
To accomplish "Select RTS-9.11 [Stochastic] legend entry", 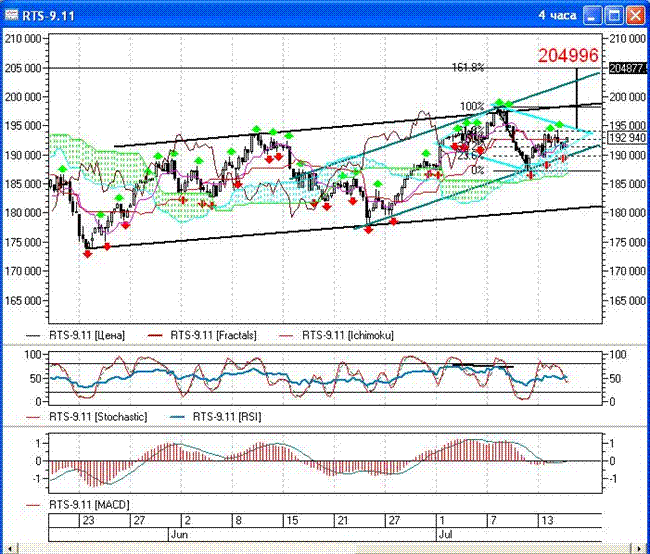I will 86,416.
